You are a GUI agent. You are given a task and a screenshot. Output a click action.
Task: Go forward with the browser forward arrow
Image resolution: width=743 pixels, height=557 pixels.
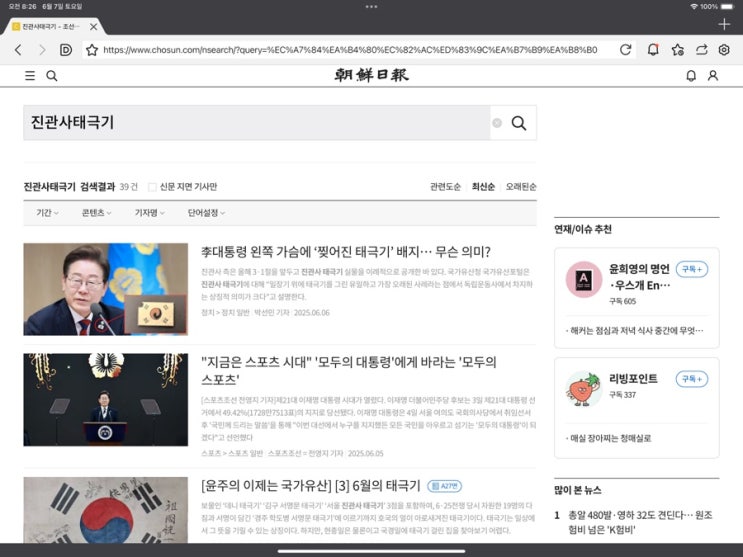[42, 50]
